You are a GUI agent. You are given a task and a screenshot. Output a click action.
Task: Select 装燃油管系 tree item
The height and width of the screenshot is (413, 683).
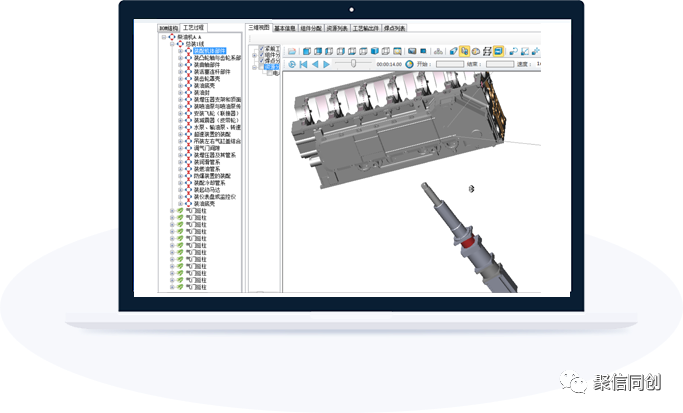click(207, 169)
